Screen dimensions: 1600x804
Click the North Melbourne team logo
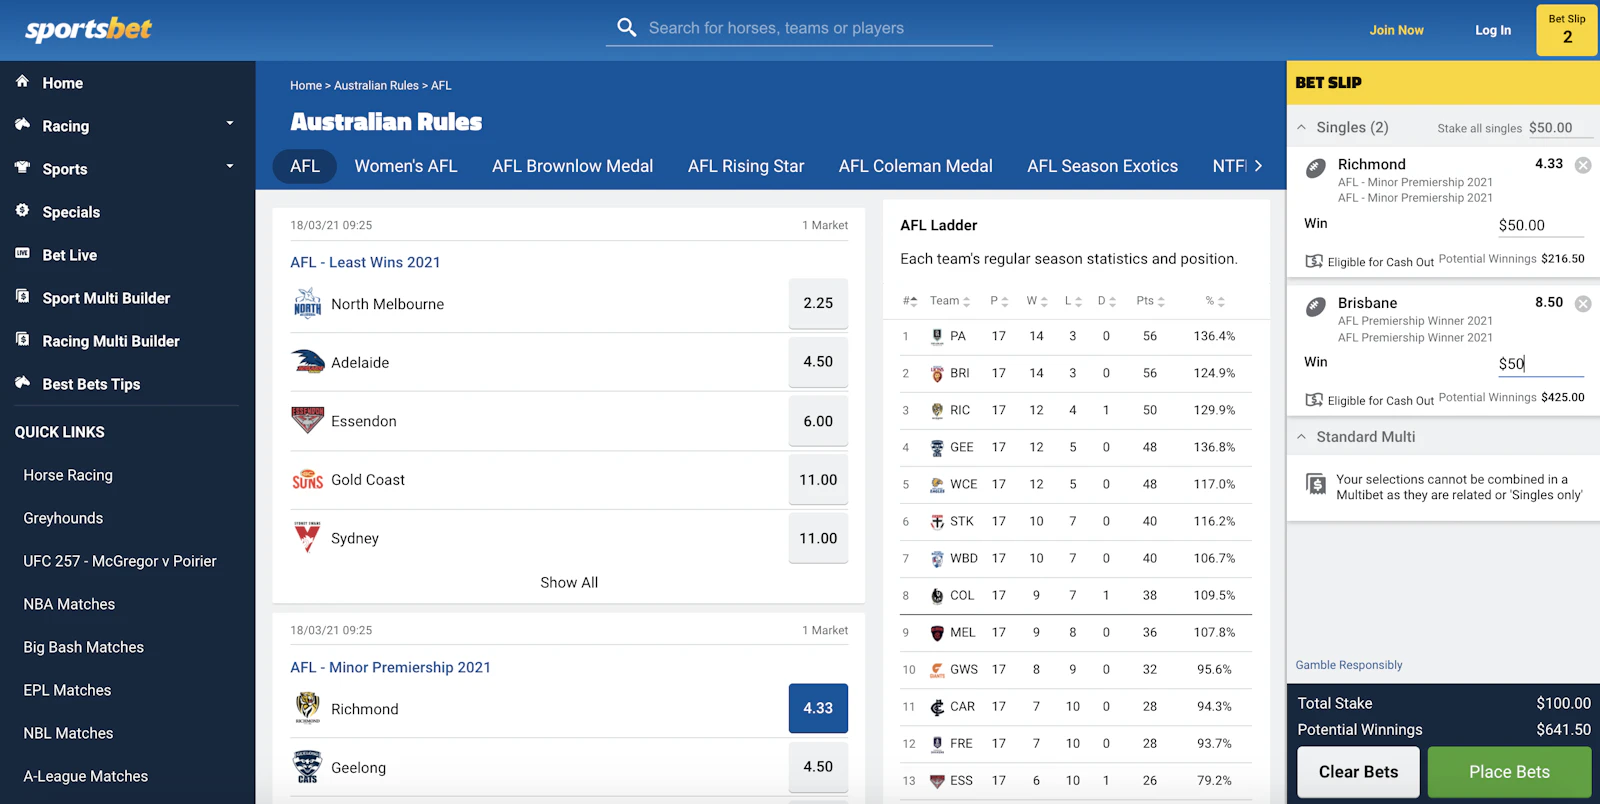307,303
